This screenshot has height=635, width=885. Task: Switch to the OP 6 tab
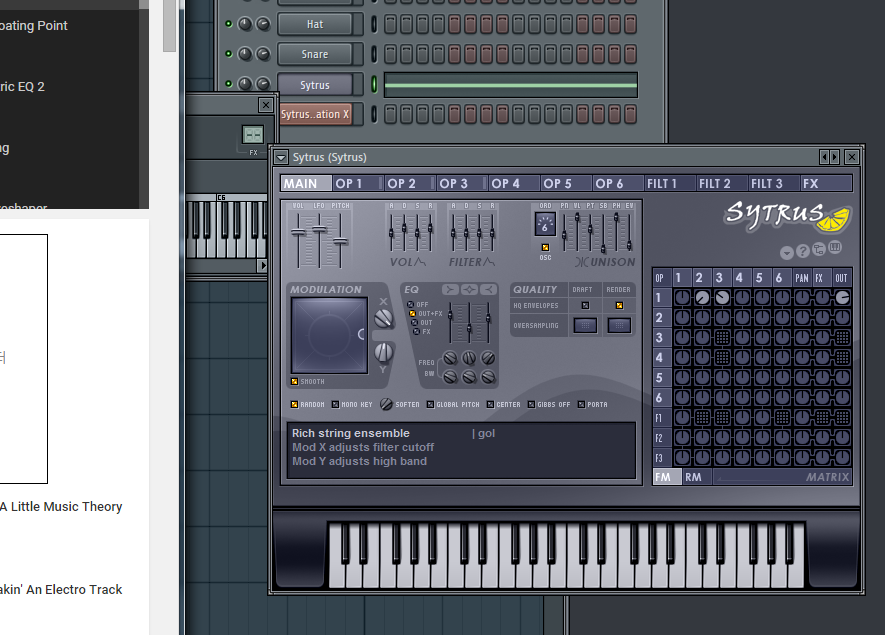click(x=617, y=183)
